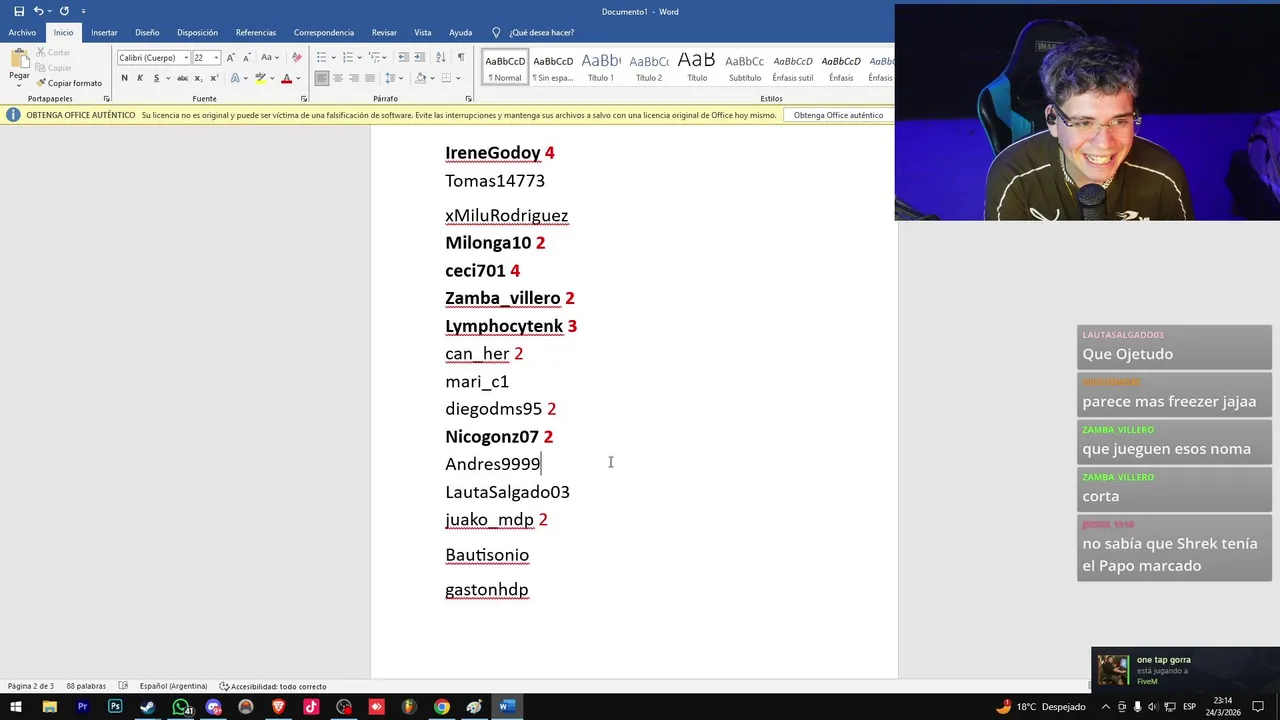Screen dimensions: 1280x720
Task: Decrease paragraph indent
Action: (x=402, y=58)
